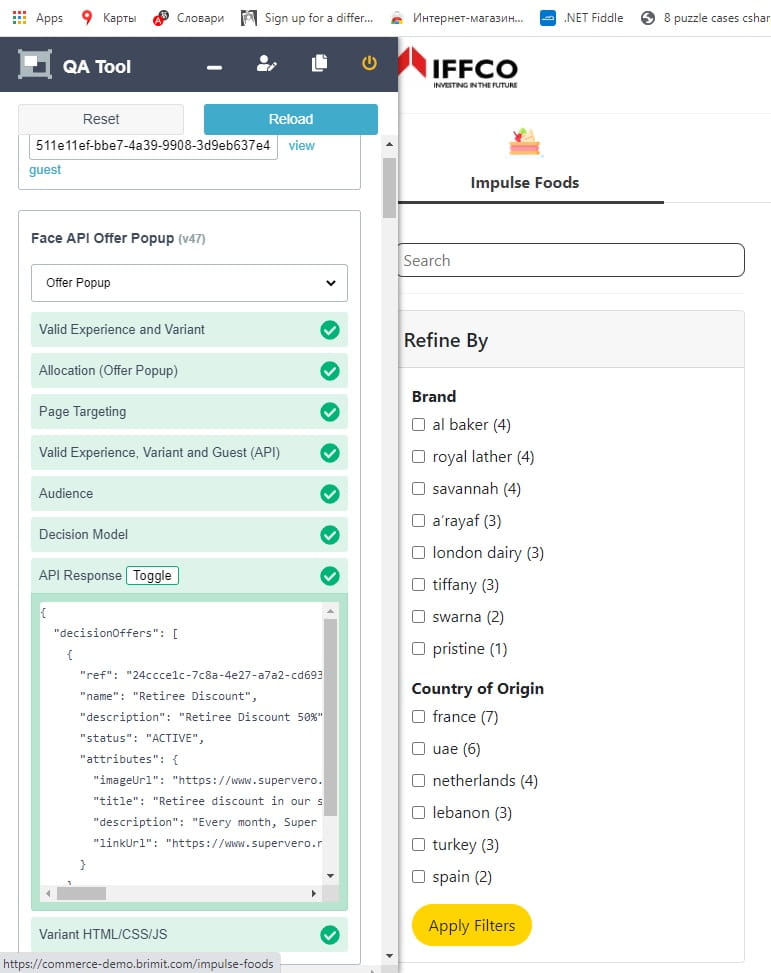Click the Impulse Foods cake icon
Screen dimensions: 771x973
click(x=525, y=142)
